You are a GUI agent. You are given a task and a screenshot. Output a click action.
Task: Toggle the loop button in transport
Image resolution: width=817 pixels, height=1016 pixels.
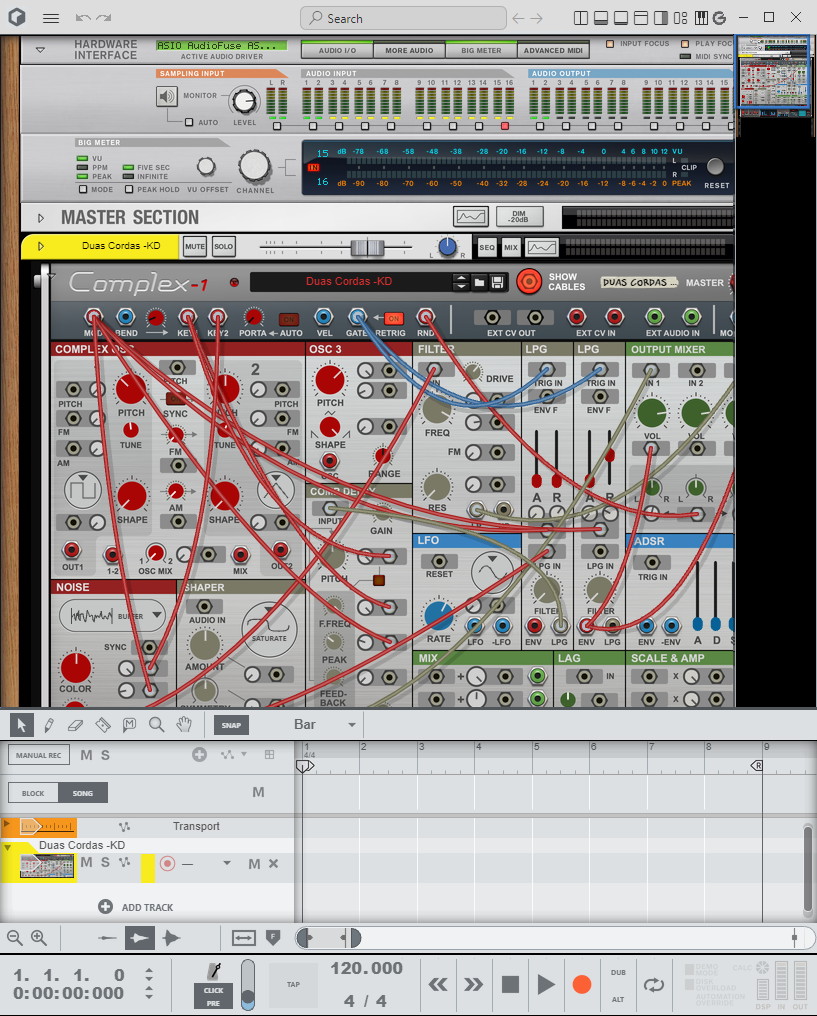coord(654,984)
